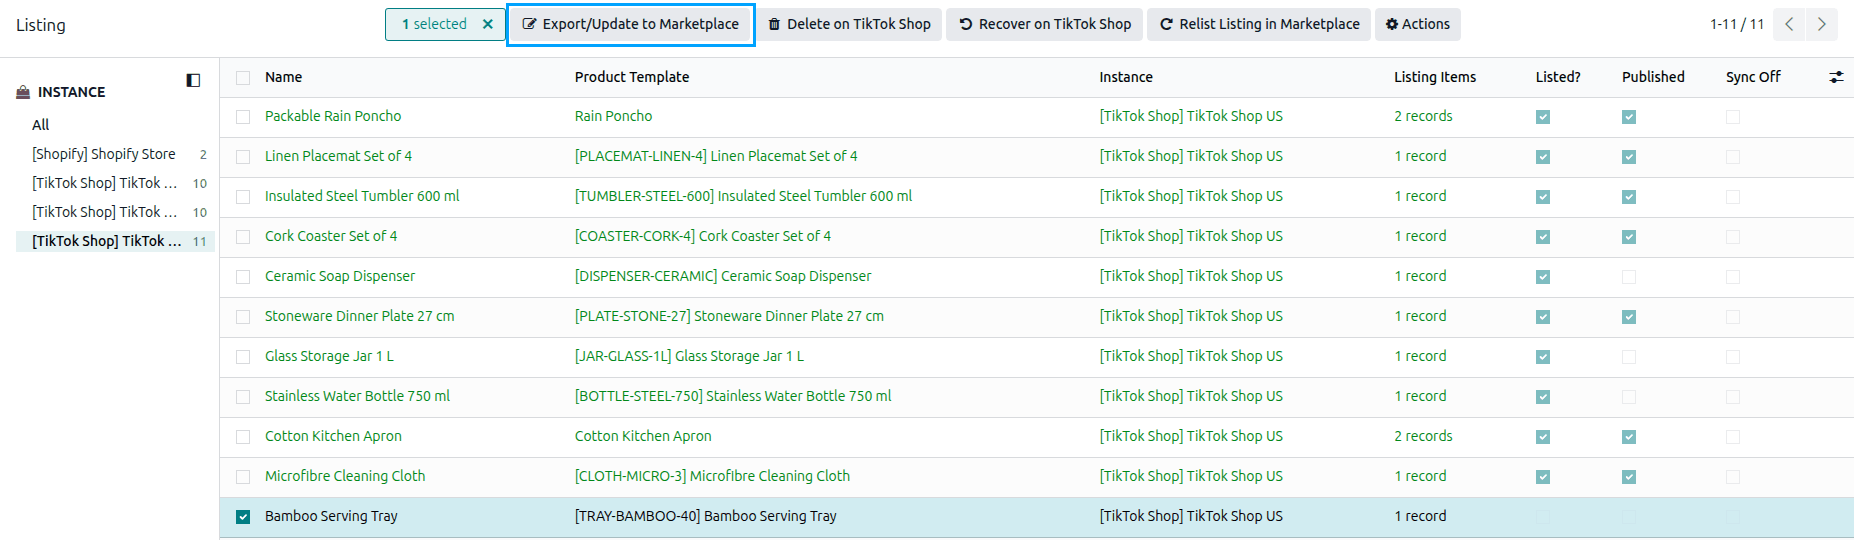Uncheck the Bamboo Serving Tray row checkbox

(x=243, y=517)
